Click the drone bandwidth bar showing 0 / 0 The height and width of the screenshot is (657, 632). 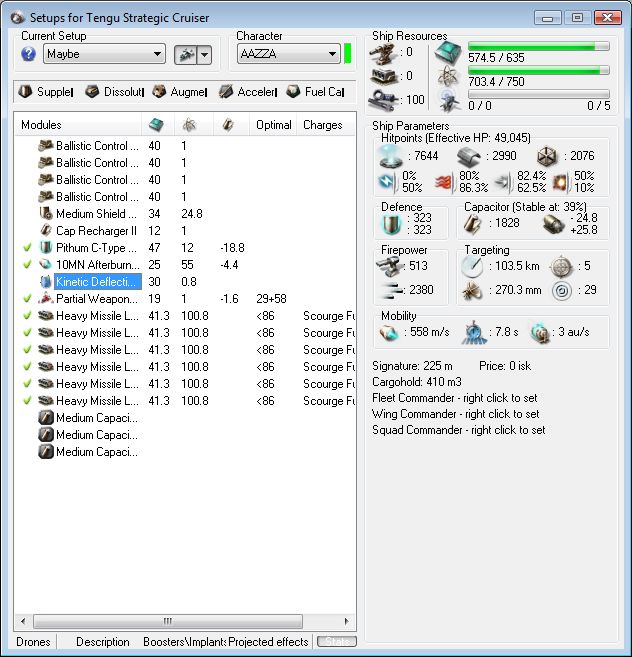[x=539, y=94]
